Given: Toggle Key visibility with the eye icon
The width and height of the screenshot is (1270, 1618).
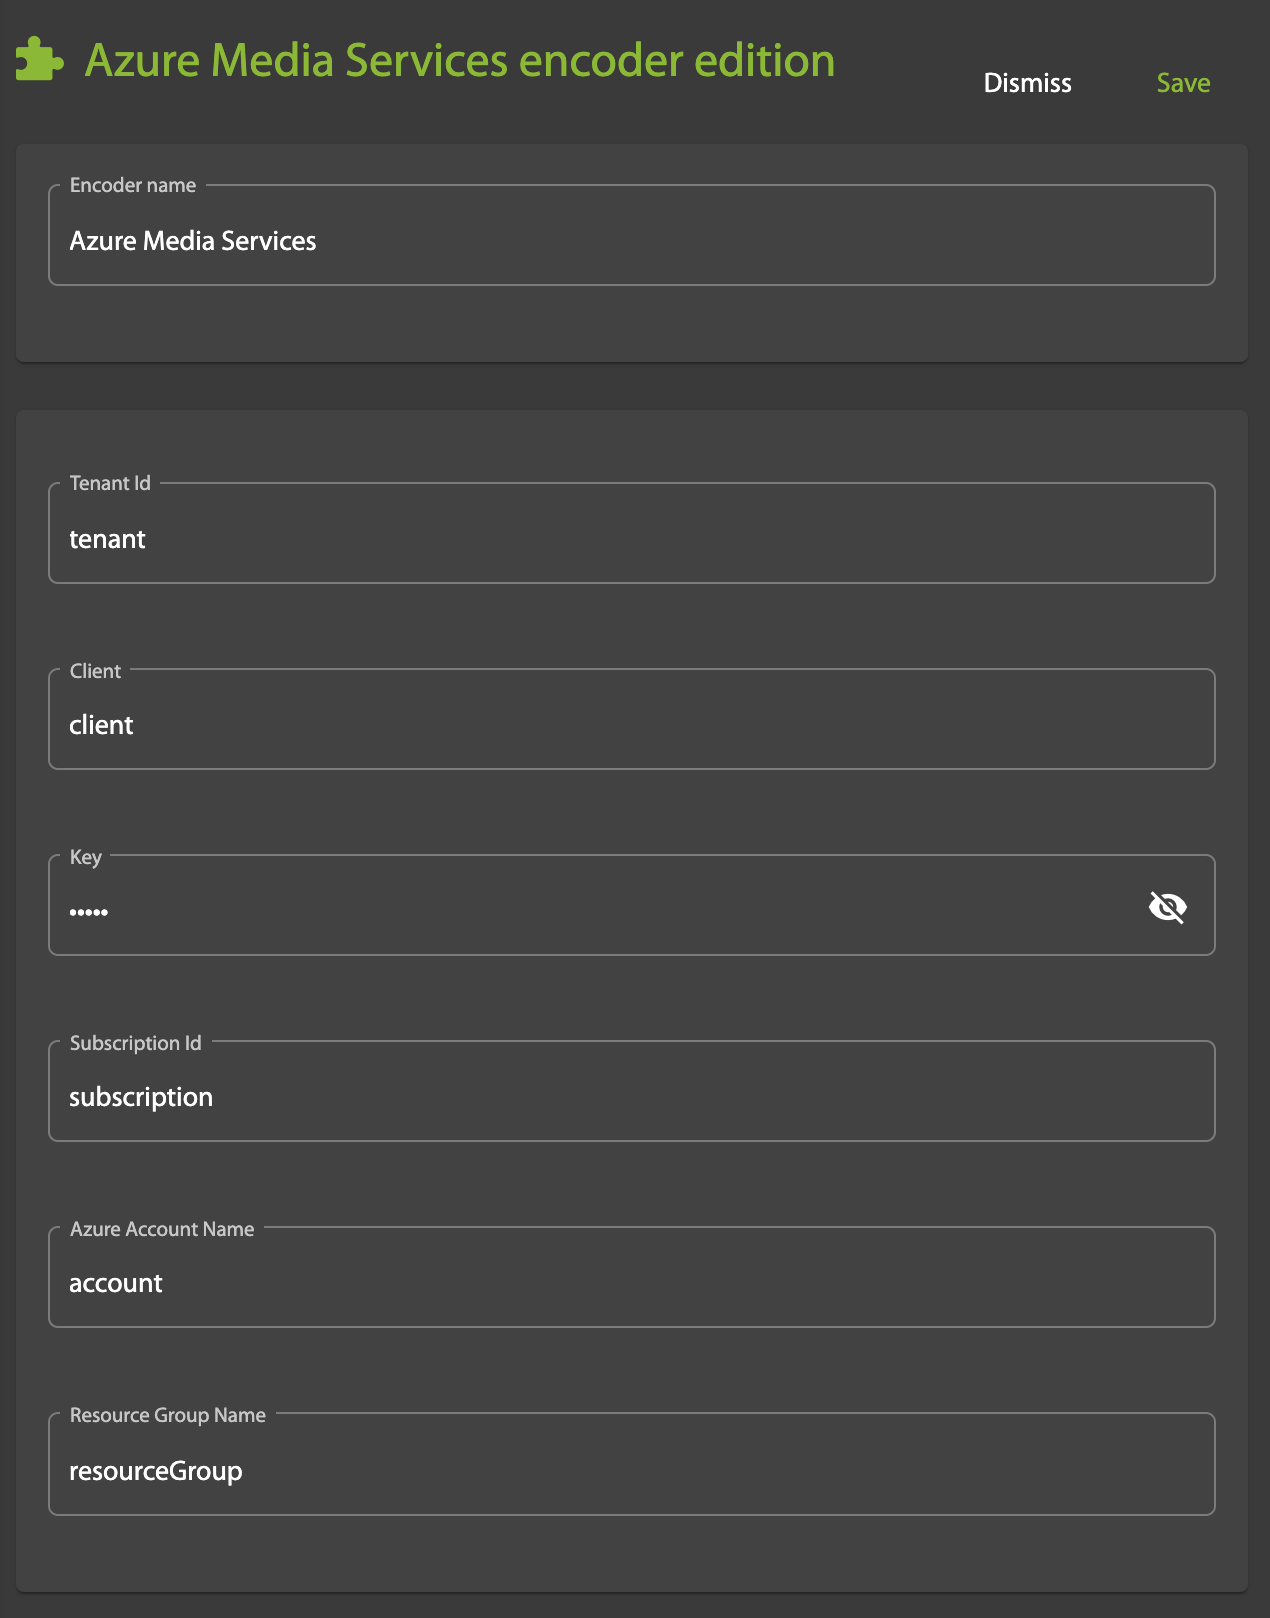Looking at the screenshot, I should point(1167,907).
